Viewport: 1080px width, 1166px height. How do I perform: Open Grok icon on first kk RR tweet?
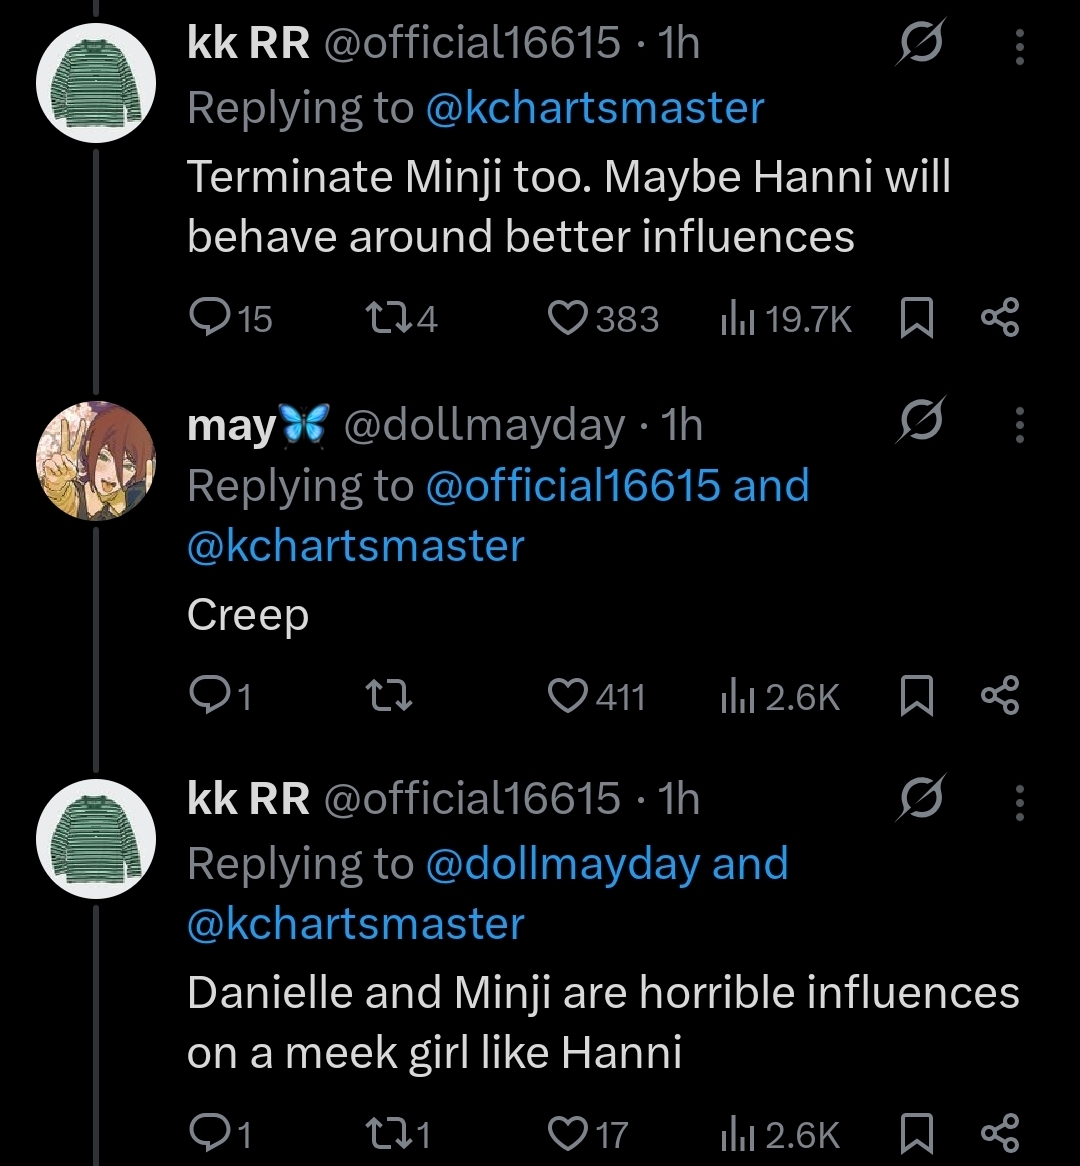917,46
